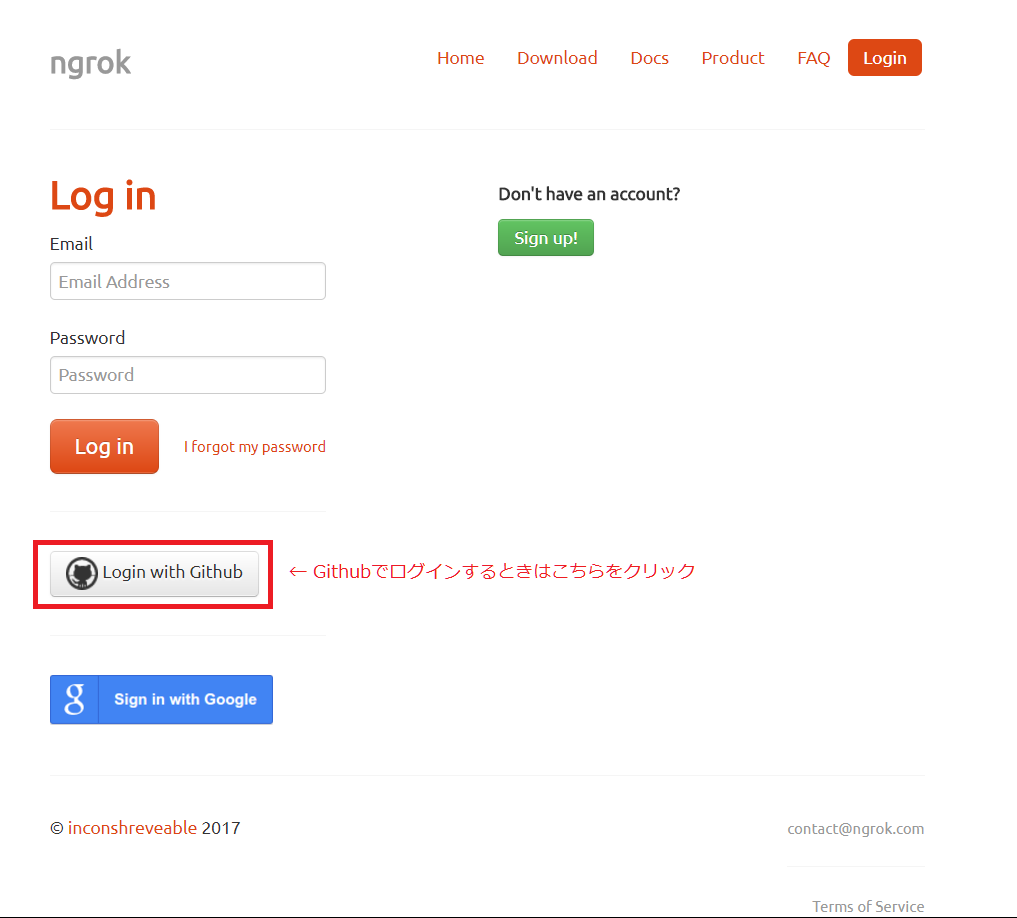Click the GitHub octocat icon

pos(82,574)
